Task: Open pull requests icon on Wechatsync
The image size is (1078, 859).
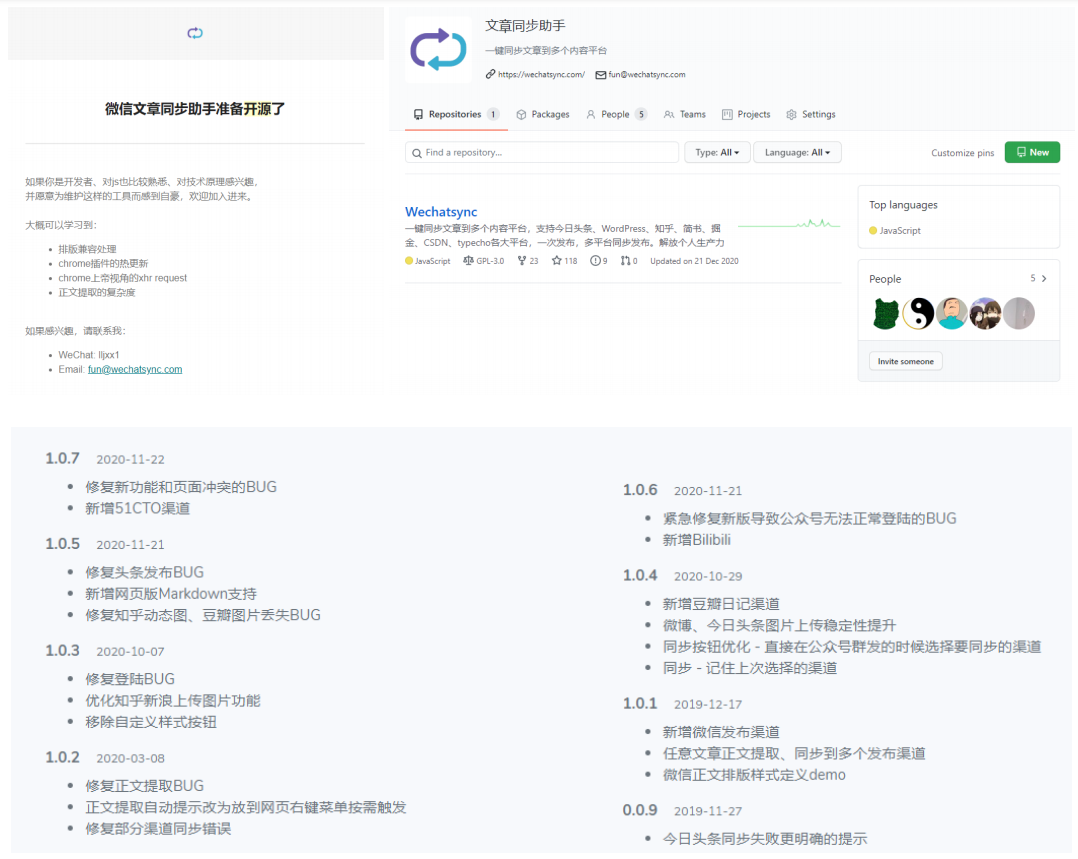Action: tap(625, 261)
